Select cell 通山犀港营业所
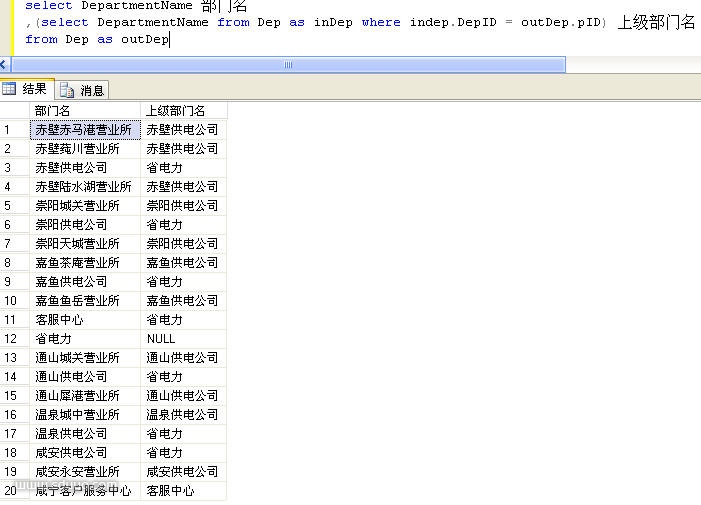Image resolution: width=701 pixels, height=505 pixels. (x=85, y=396)
